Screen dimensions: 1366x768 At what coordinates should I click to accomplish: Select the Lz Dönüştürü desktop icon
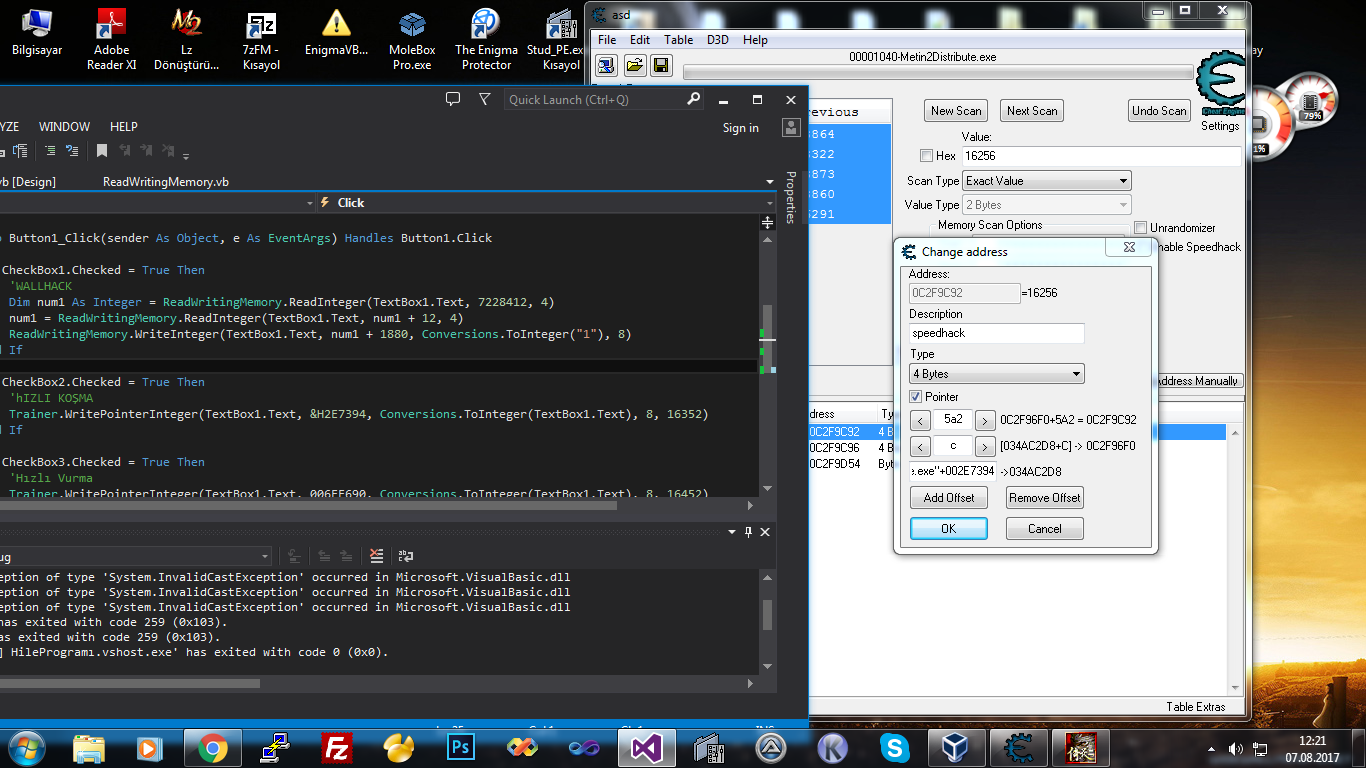point(186,40)
